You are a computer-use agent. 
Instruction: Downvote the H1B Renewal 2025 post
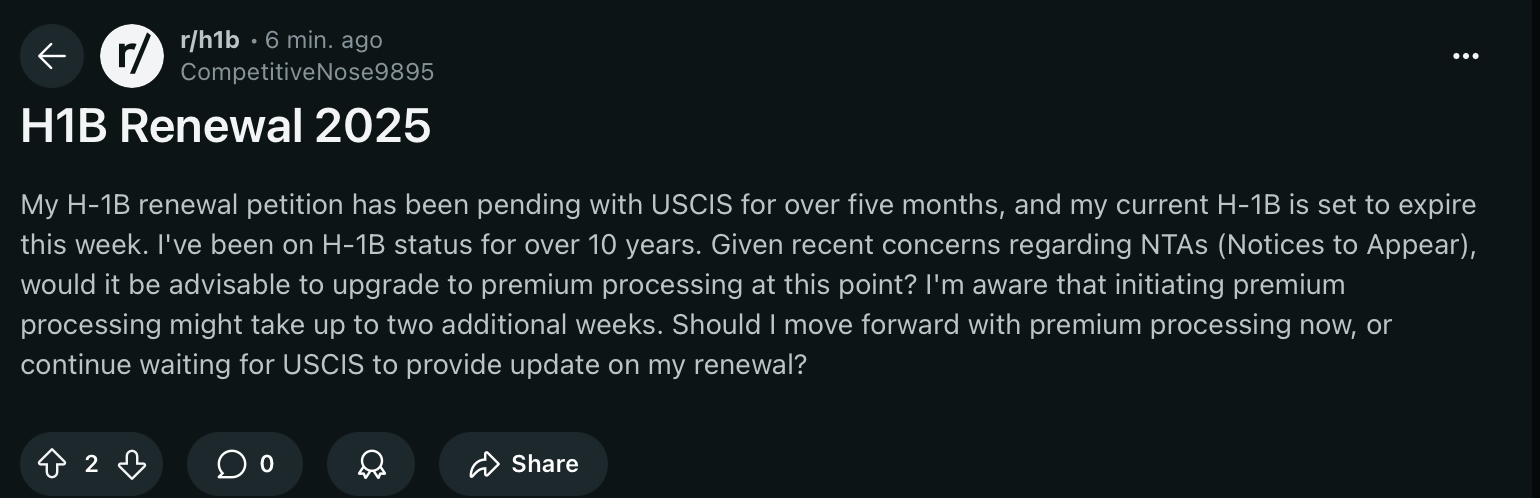132,464
